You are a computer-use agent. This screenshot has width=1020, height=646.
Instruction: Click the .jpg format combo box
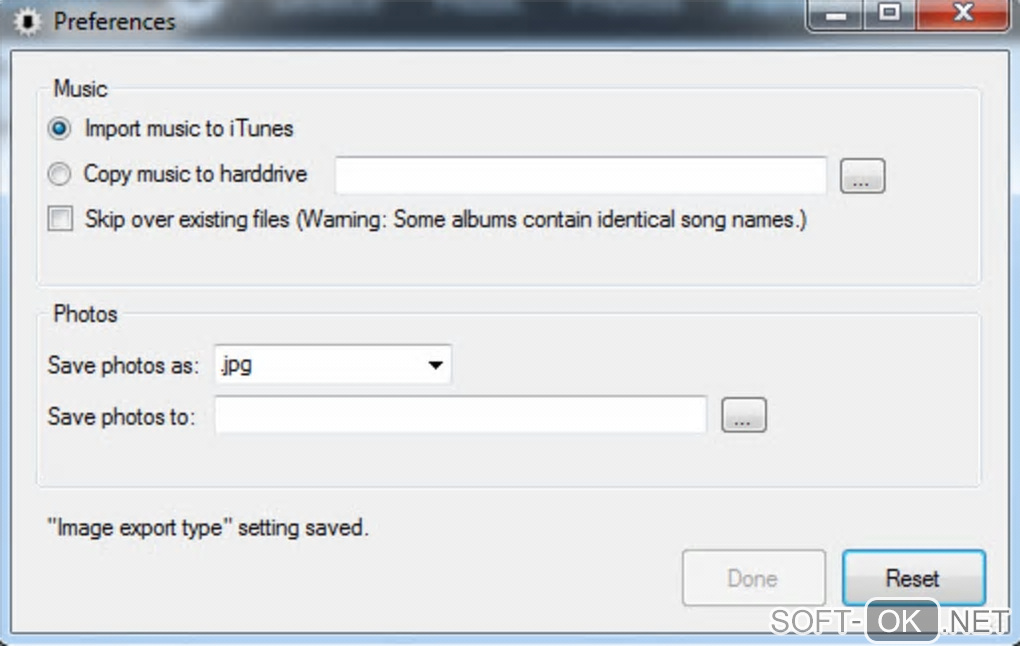point(332,365)
